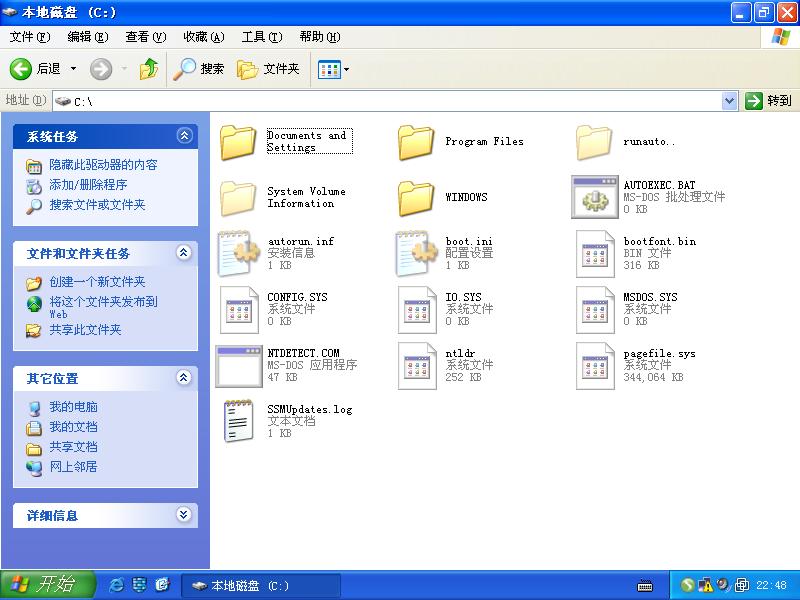
Task: Launch Internet Explorer from Quick Launch
Action: [x=116, y=585]
